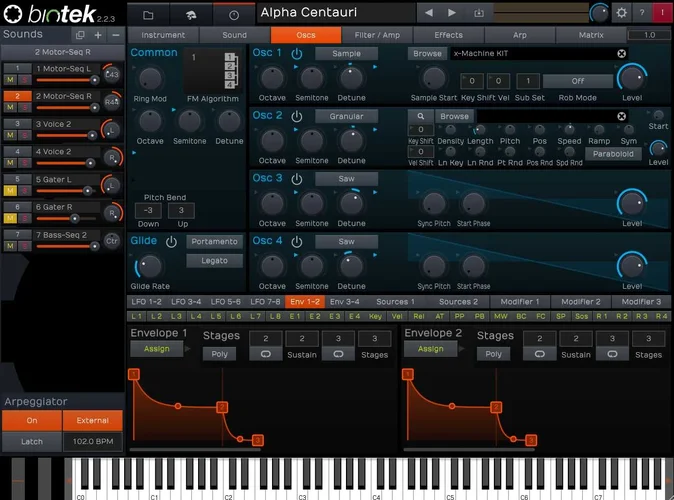Toggle the Osc 1 power button
The image size is (674, 500).
point(297,53)
